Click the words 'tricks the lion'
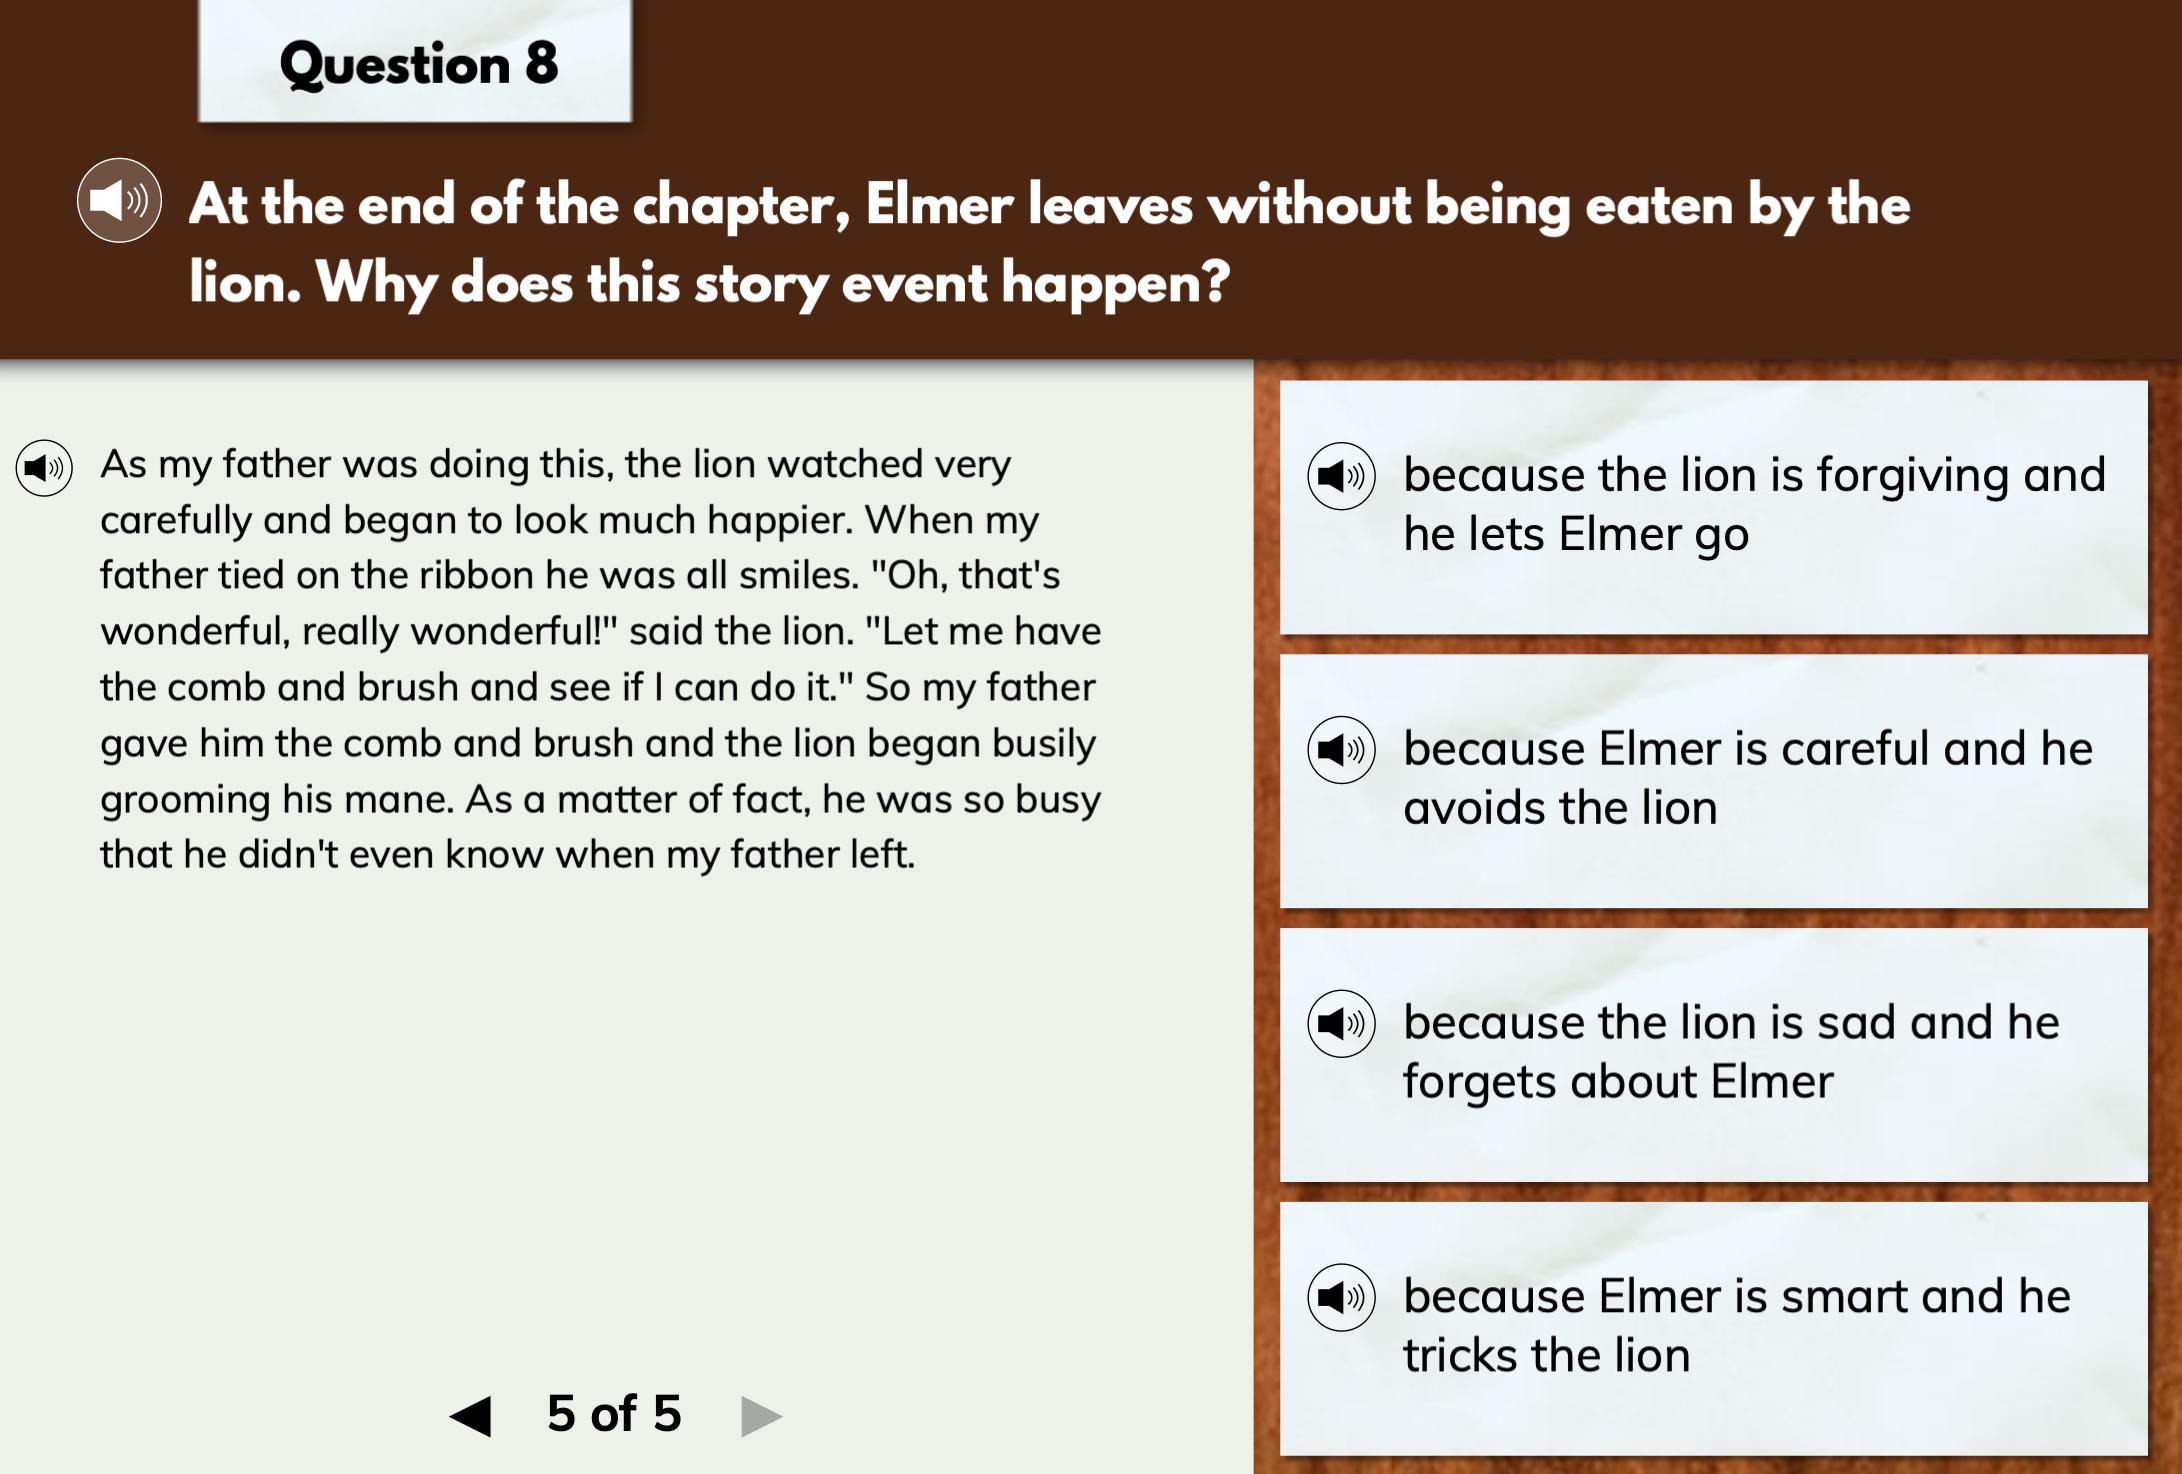Image resolution: width=2182 pixels, height=1474 pixels. tap(1546, 1356)
